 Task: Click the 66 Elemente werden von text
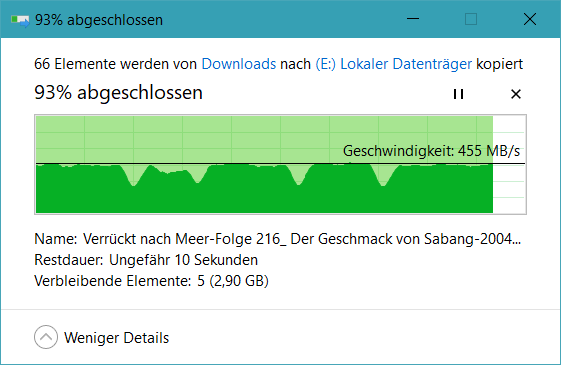116,64
